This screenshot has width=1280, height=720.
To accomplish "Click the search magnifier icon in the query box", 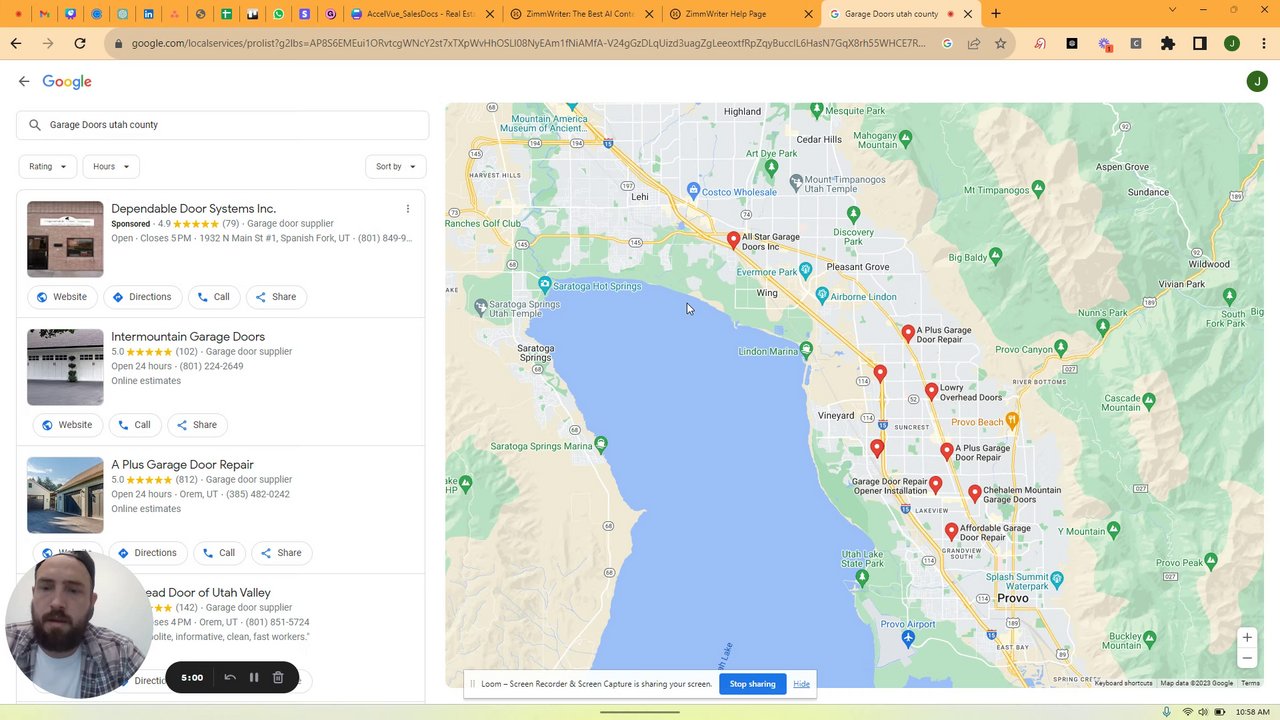I will [x=35, y=125].
